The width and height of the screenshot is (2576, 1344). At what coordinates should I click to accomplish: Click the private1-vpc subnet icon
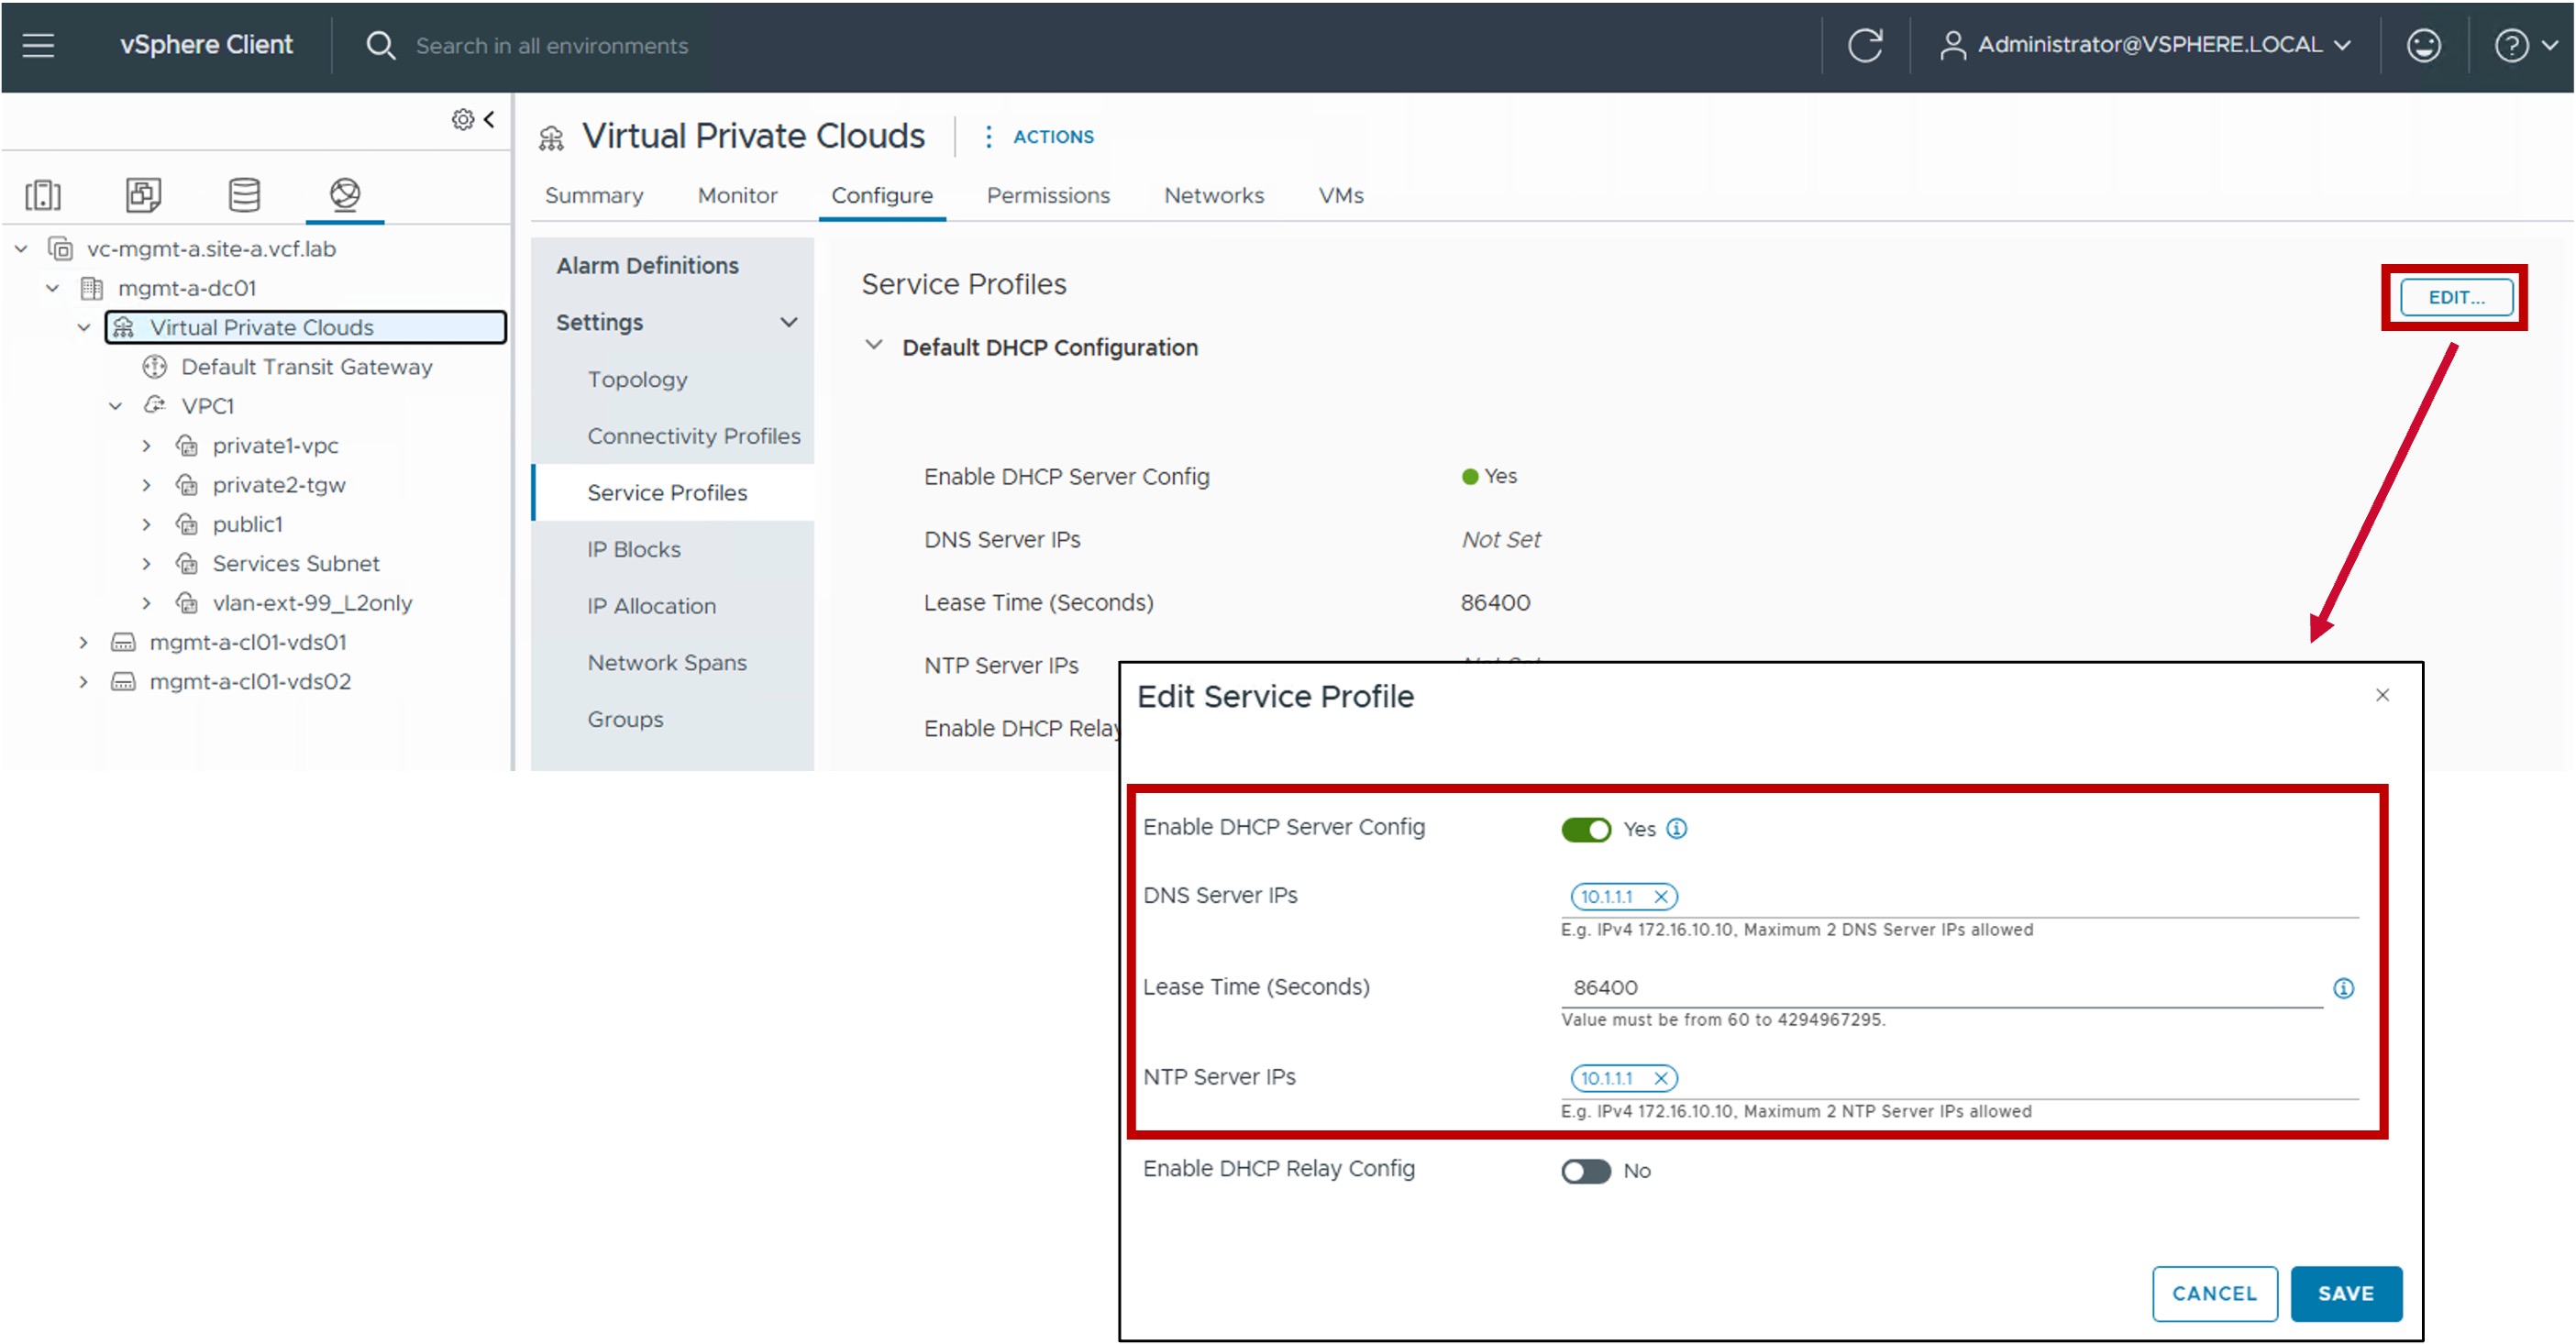pos(186,446)
